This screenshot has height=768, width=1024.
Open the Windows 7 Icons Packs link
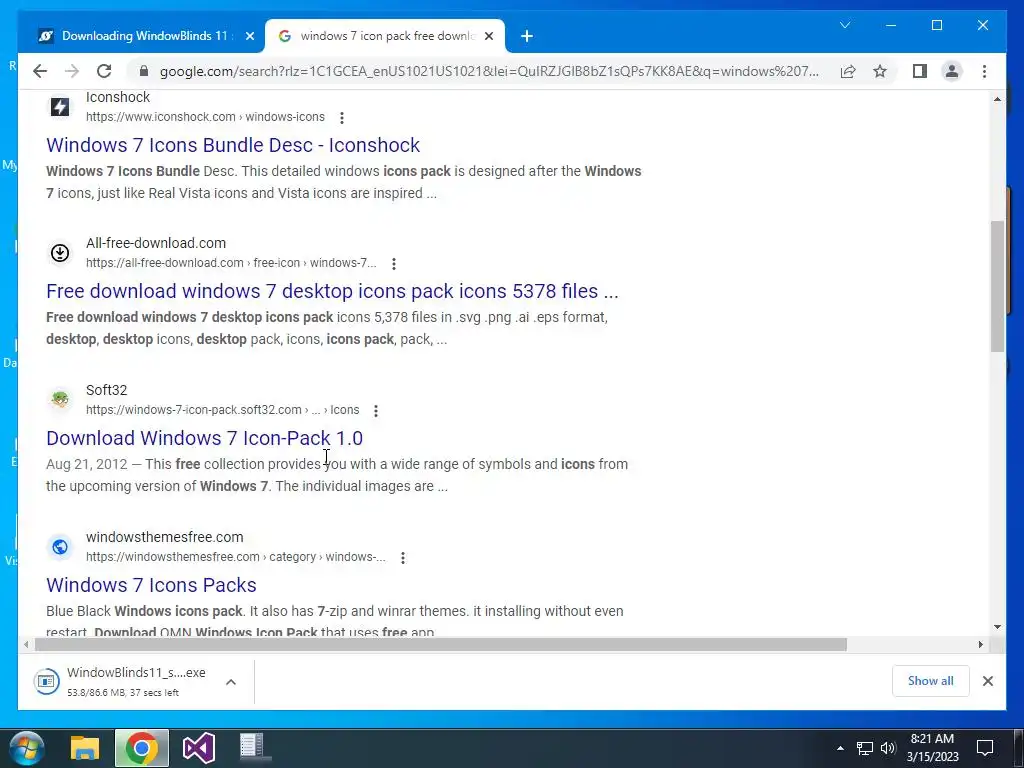151,585
